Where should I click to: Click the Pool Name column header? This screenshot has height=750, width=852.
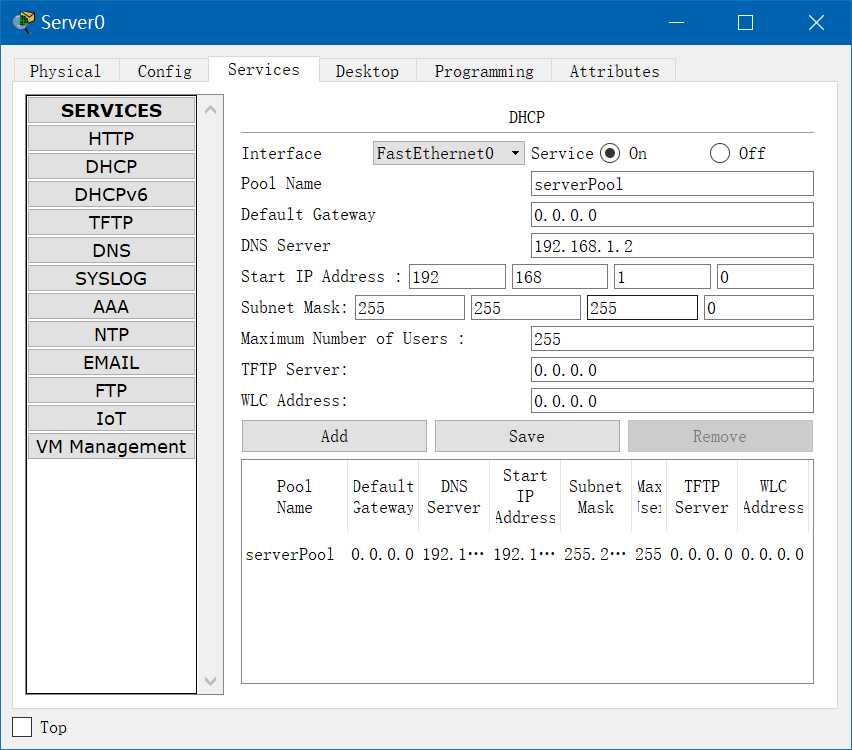[295, 496]
